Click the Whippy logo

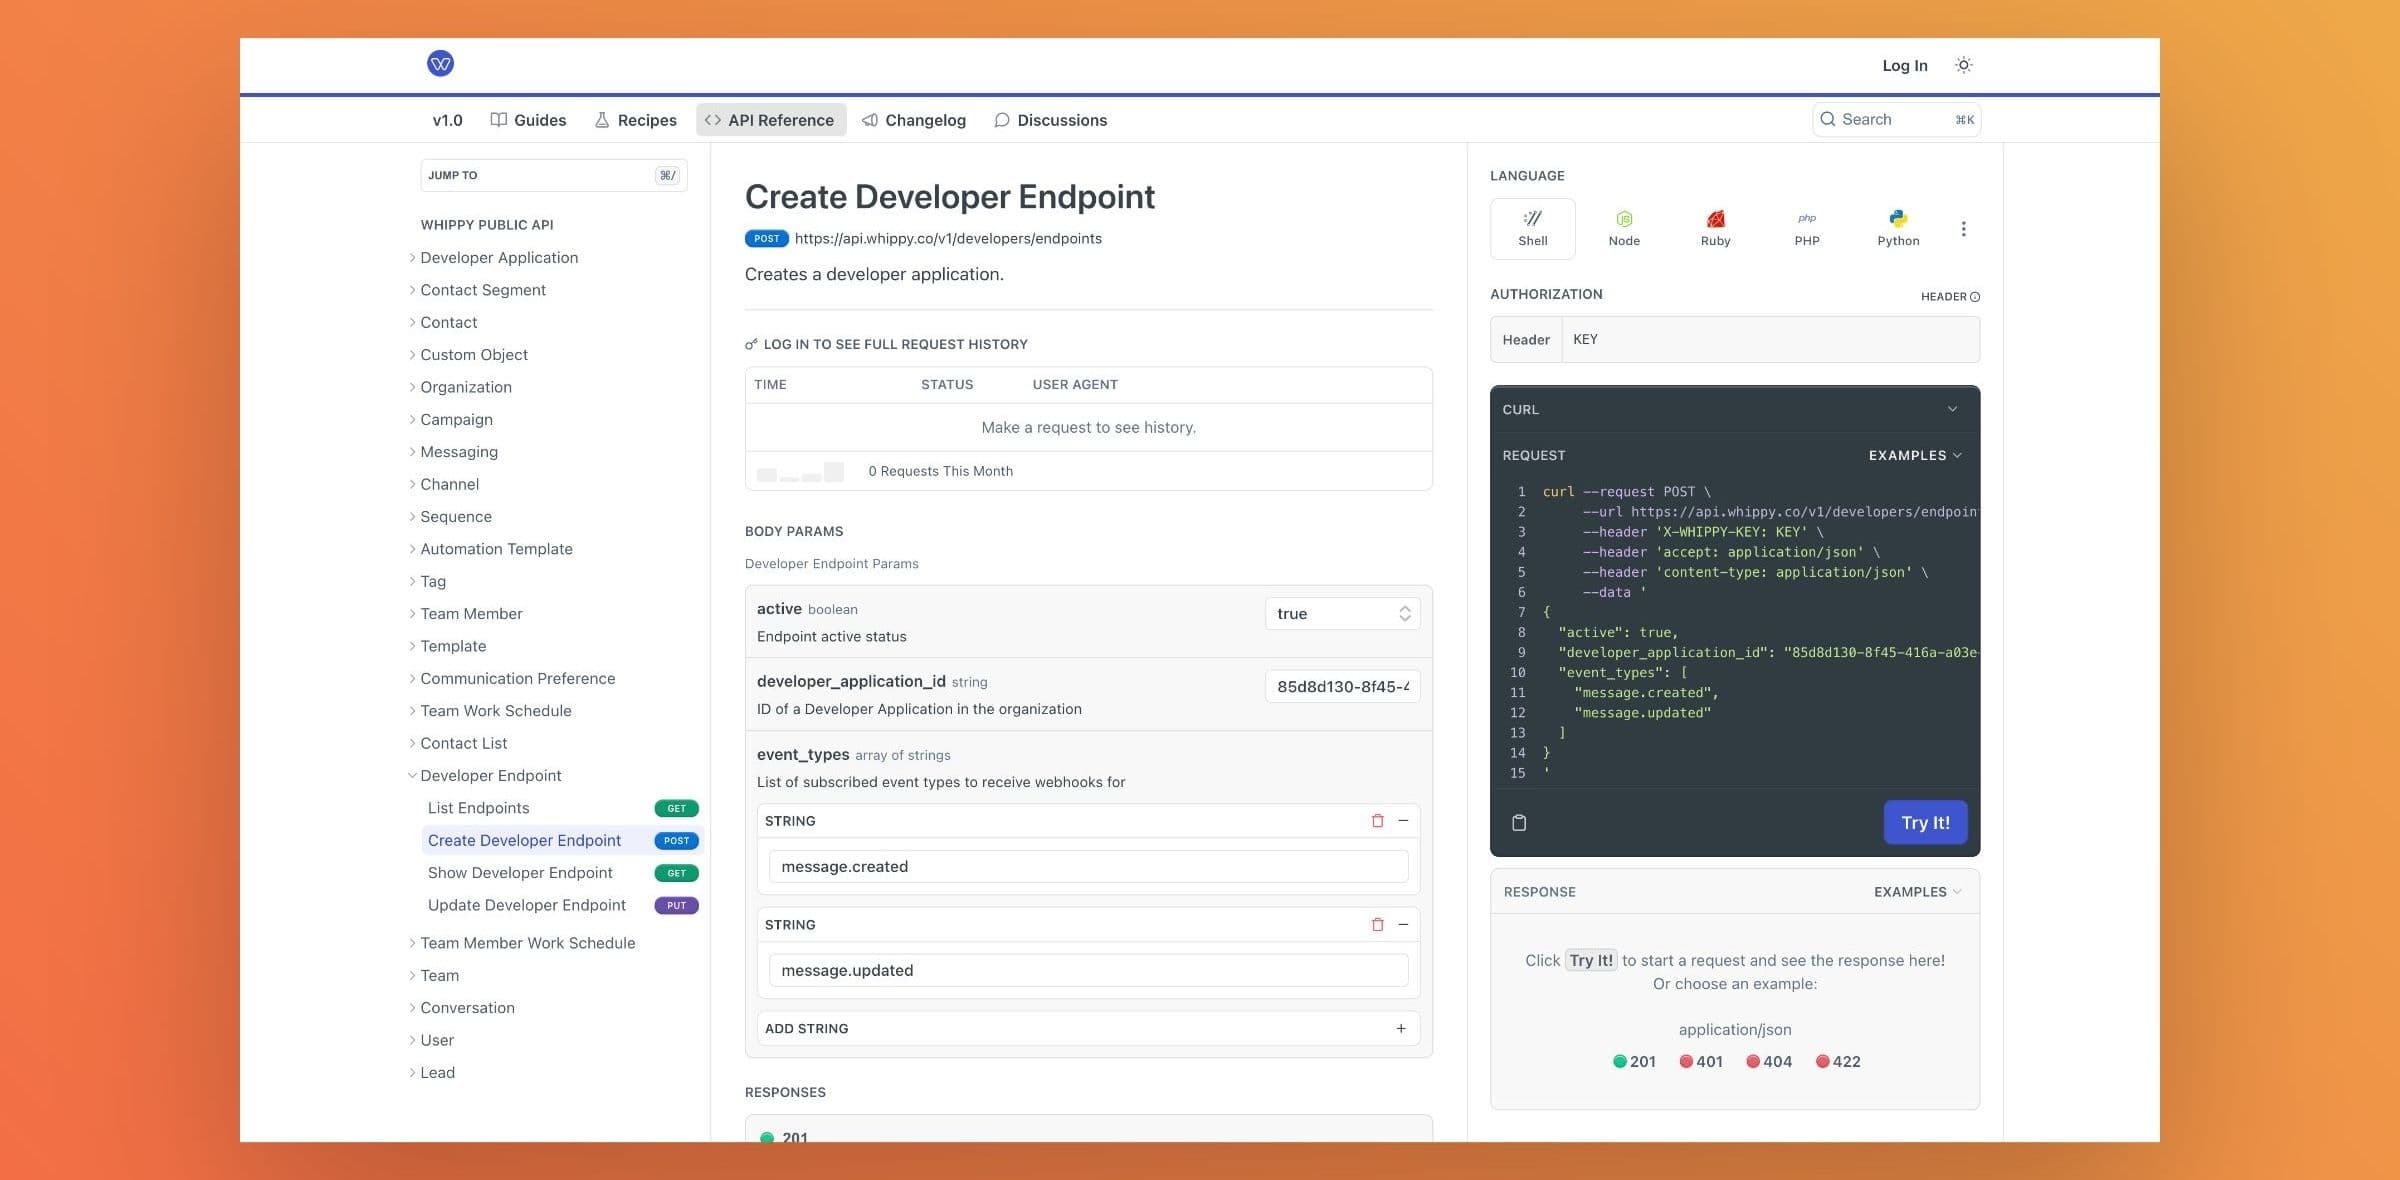coord(440,63)
